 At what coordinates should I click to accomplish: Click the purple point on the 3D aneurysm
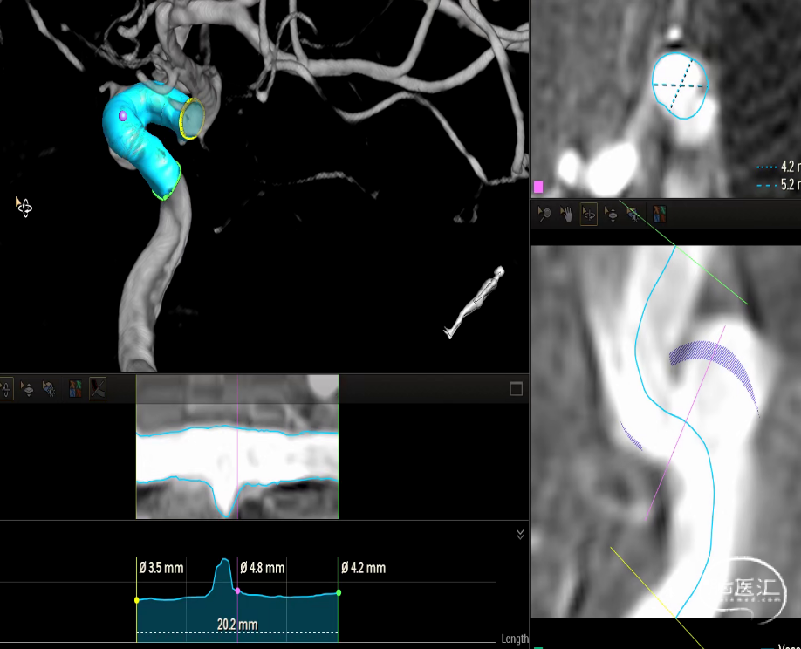tap(123, 116)
